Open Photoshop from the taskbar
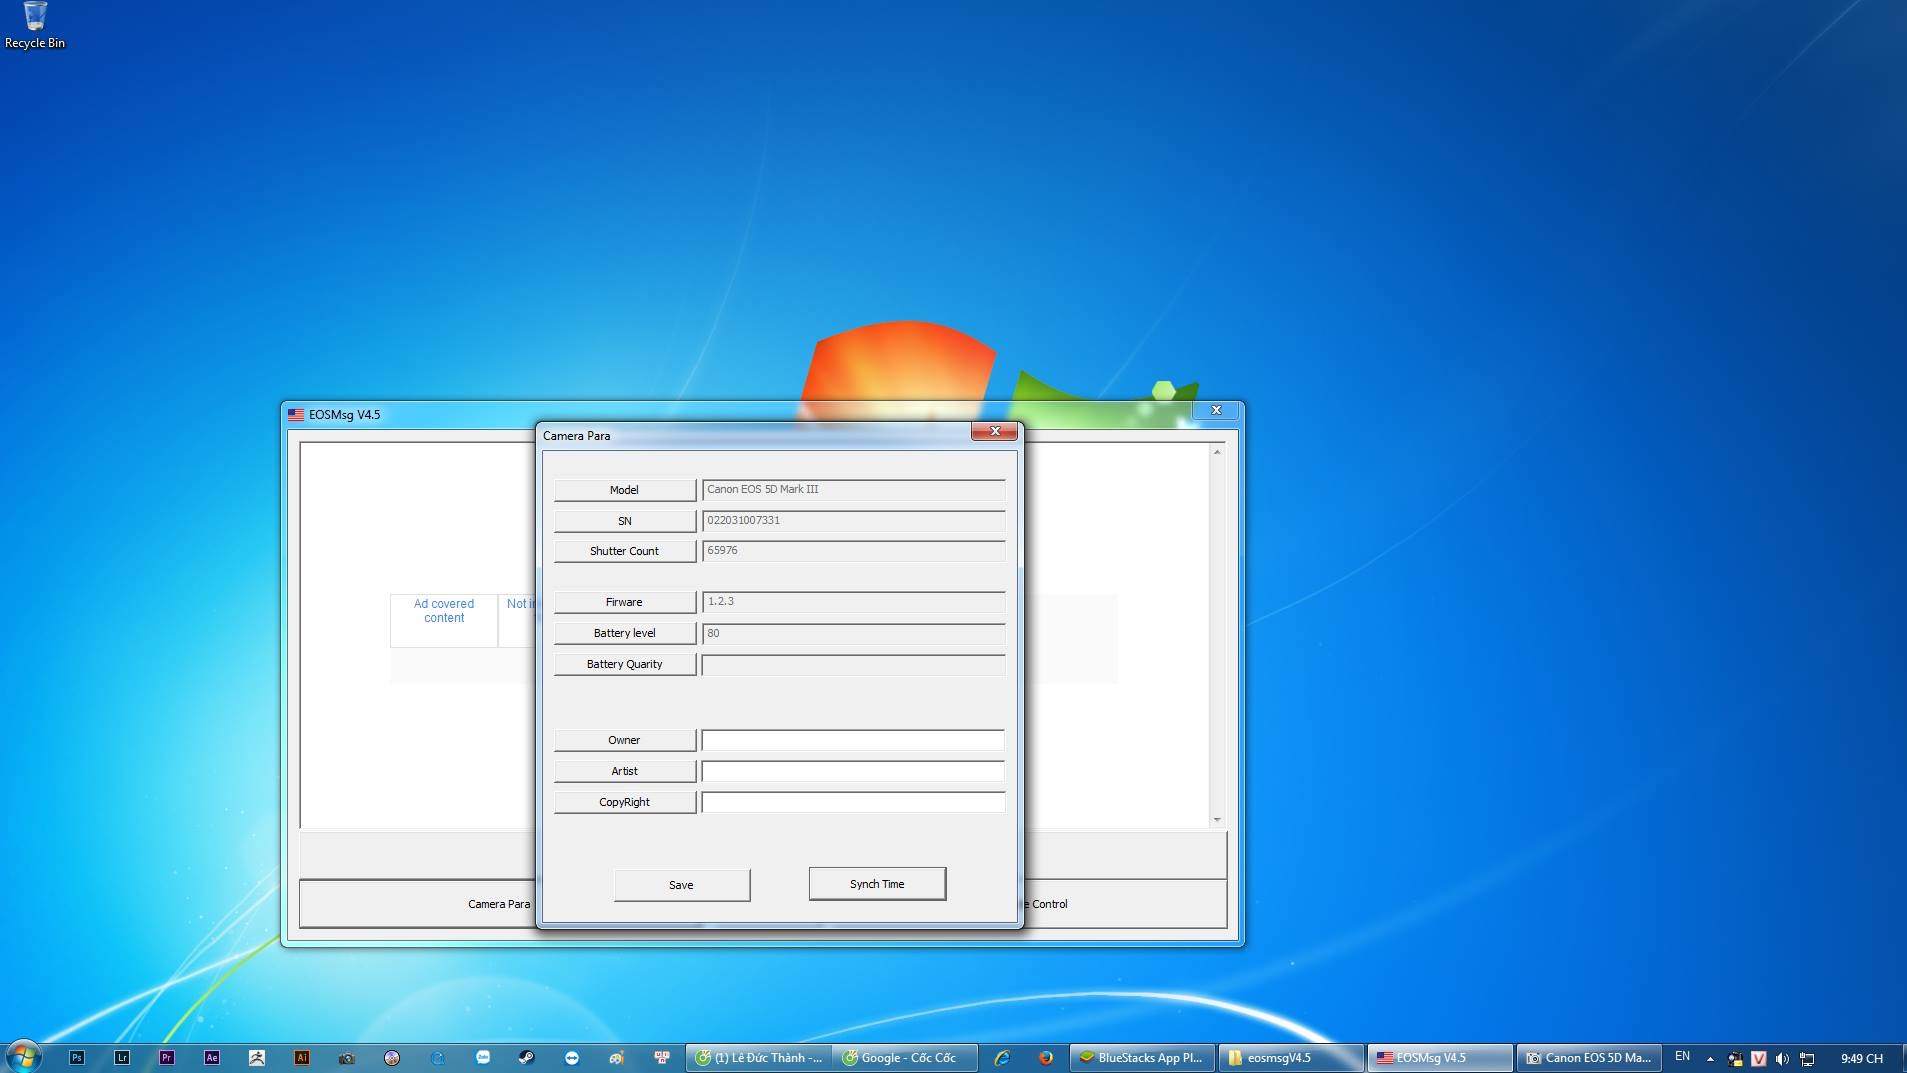1907x1073 pixels. [77, 1057]
